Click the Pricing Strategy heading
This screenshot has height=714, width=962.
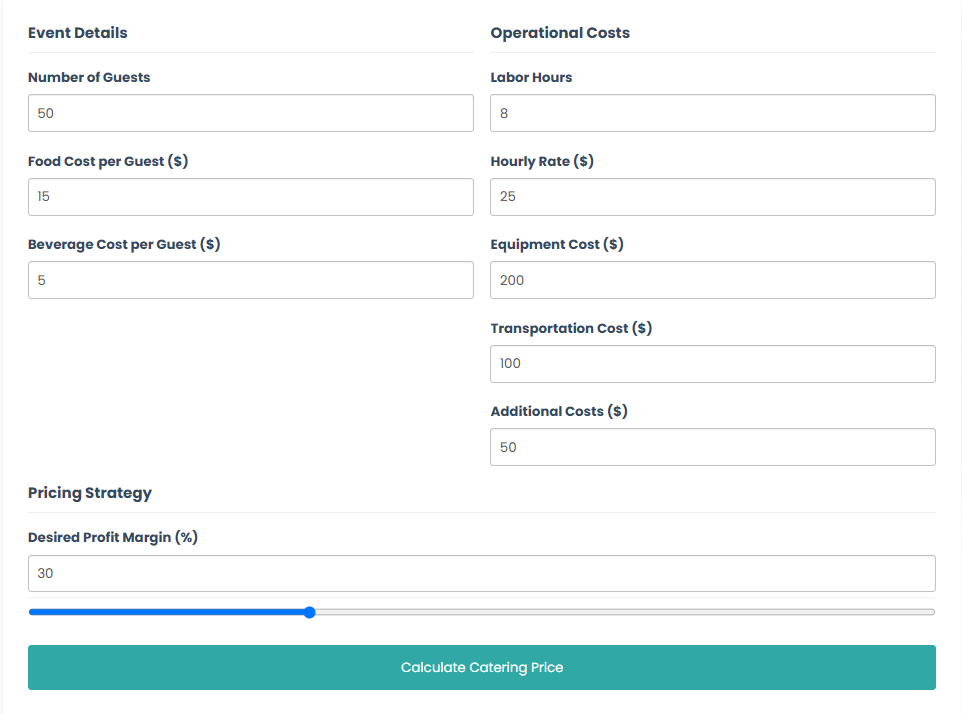(x=90, y=493)
